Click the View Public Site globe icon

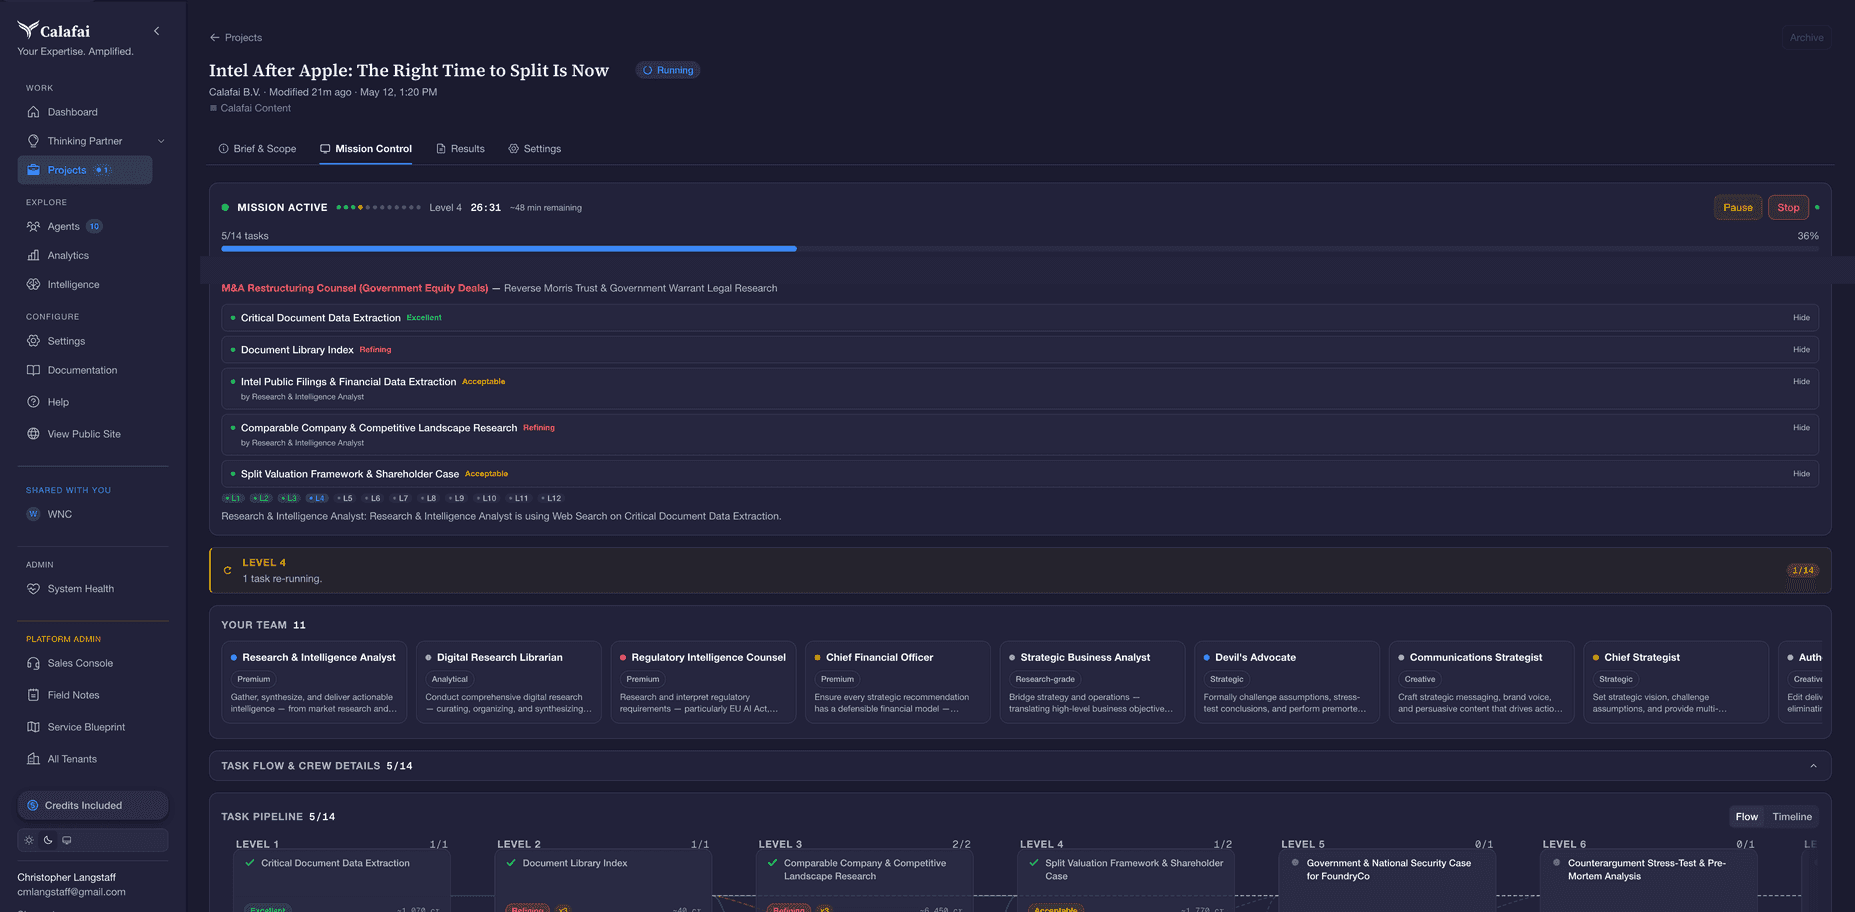pyautogui.click(x=34, y=434)
